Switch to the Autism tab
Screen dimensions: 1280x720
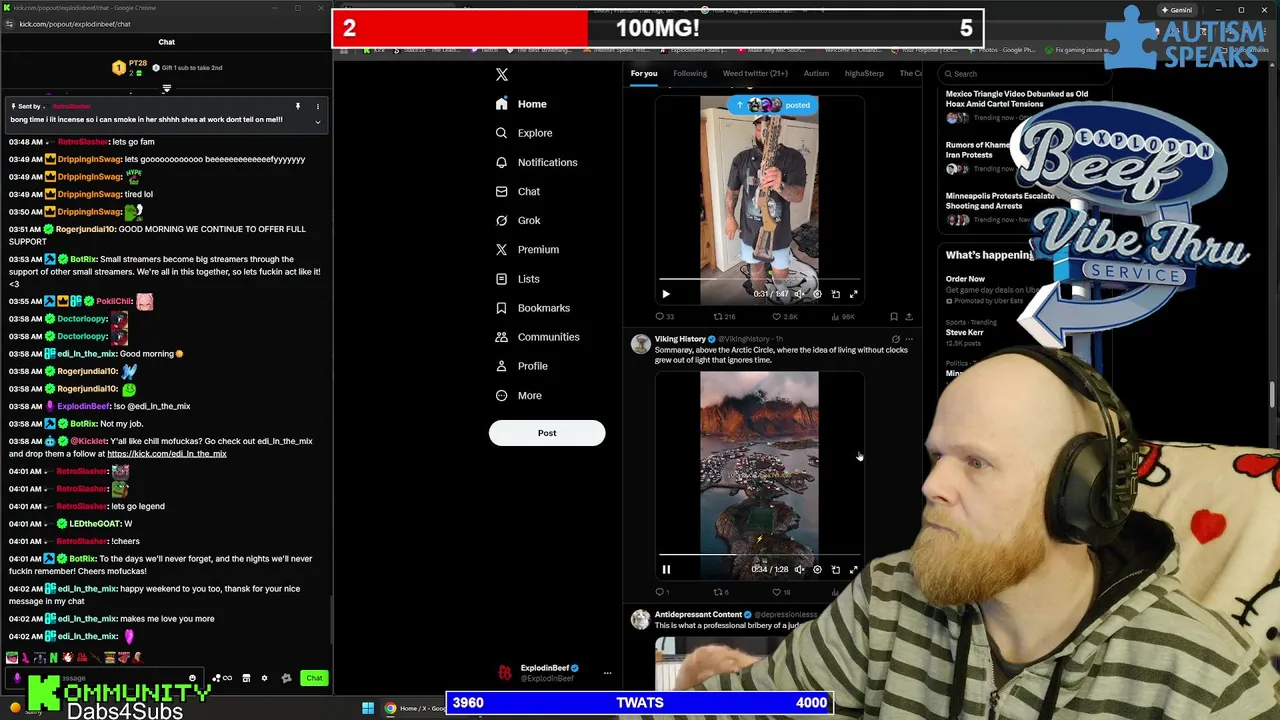[x=816, y=73]
